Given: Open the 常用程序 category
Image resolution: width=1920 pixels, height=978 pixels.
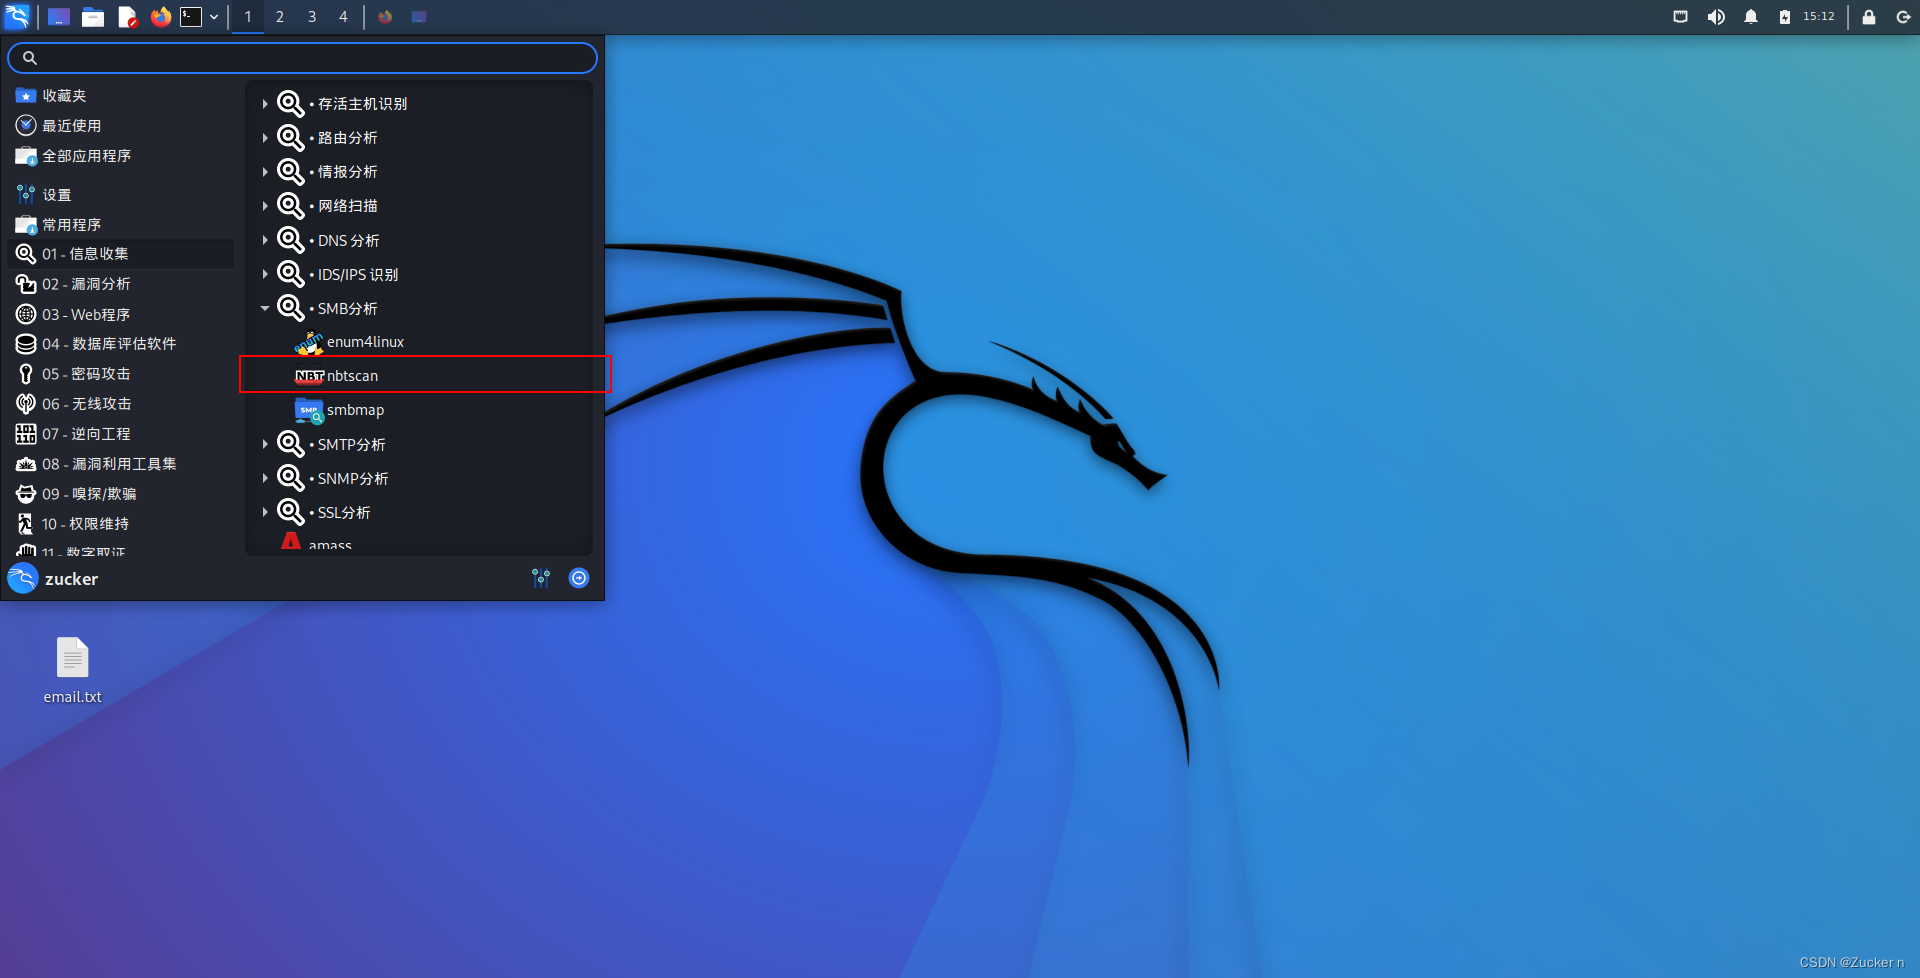Looking at the screenshot, I should pyautogui.click(x=121, y=225).
